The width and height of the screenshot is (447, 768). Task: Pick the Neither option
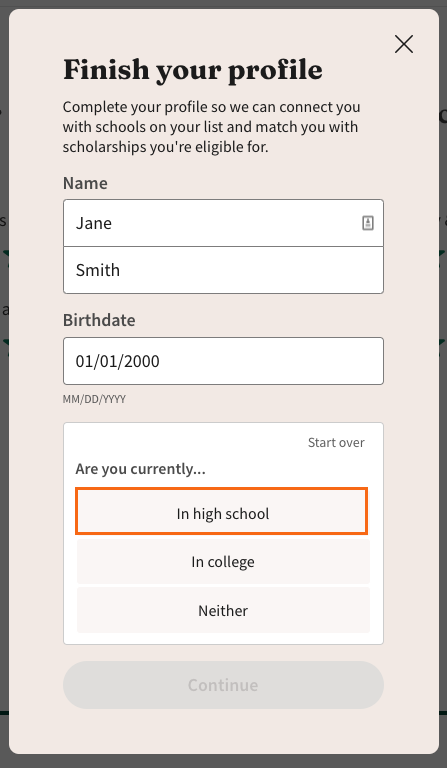[x=223, y=610]
